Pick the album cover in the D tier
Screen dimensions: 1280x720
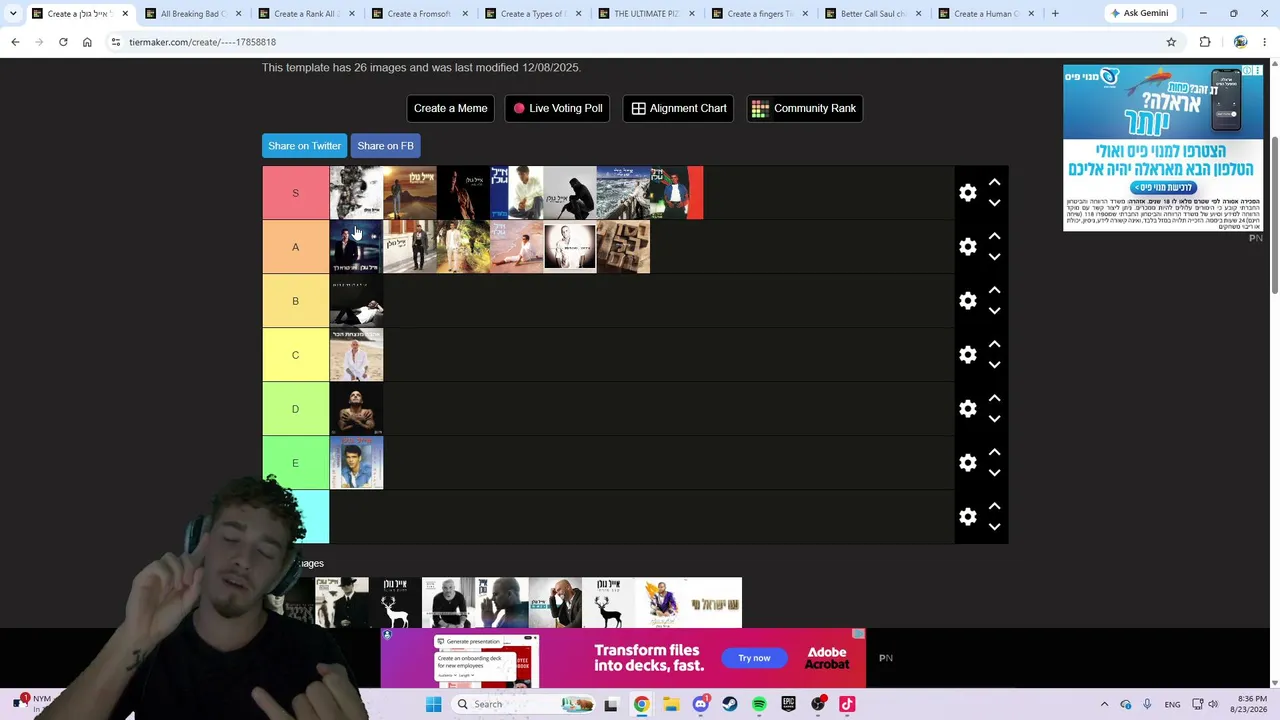[x=356, y=408]
